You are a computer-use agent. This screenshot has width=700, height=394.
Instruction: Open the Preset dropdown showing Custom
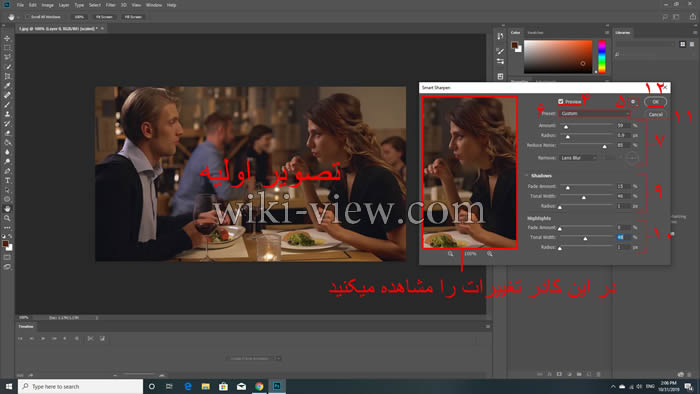click(x=594, y=114)
